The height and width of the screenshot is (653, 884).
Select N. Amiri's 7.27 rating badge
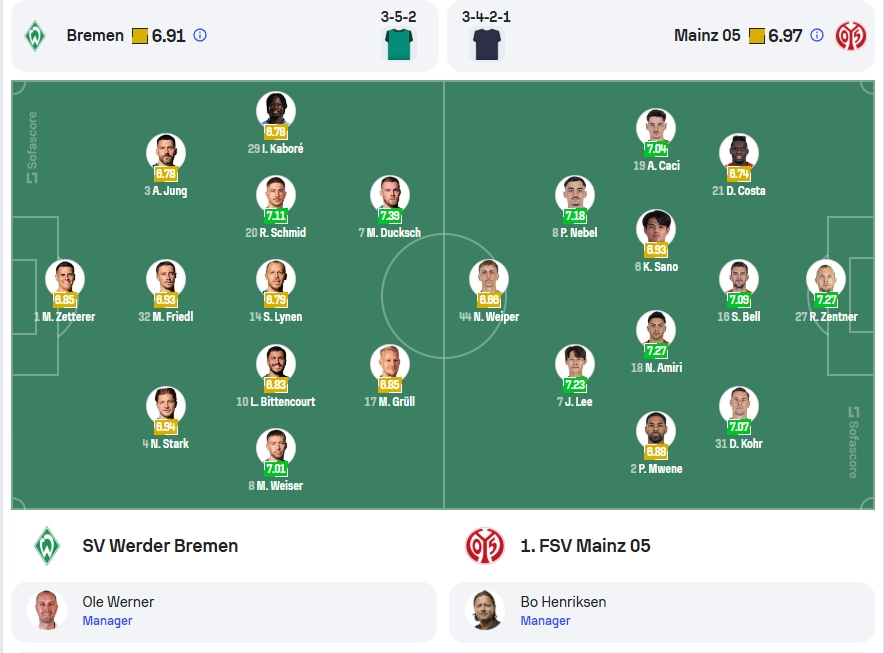[x=656, y=351]
